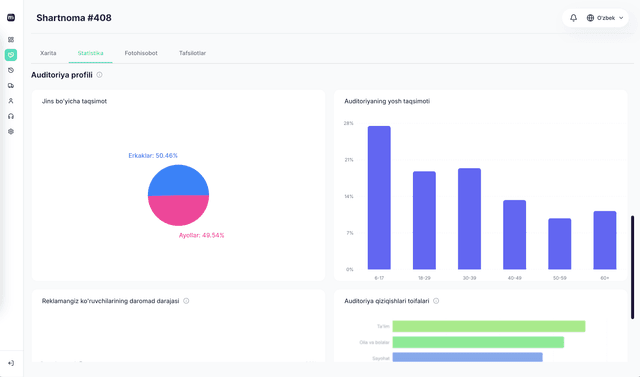This screenshot has height=377, width=640.
Task: Click Reklamangiz ko'ruvchilarining daromad darajasi heading
Action: [x=110, y=301]
